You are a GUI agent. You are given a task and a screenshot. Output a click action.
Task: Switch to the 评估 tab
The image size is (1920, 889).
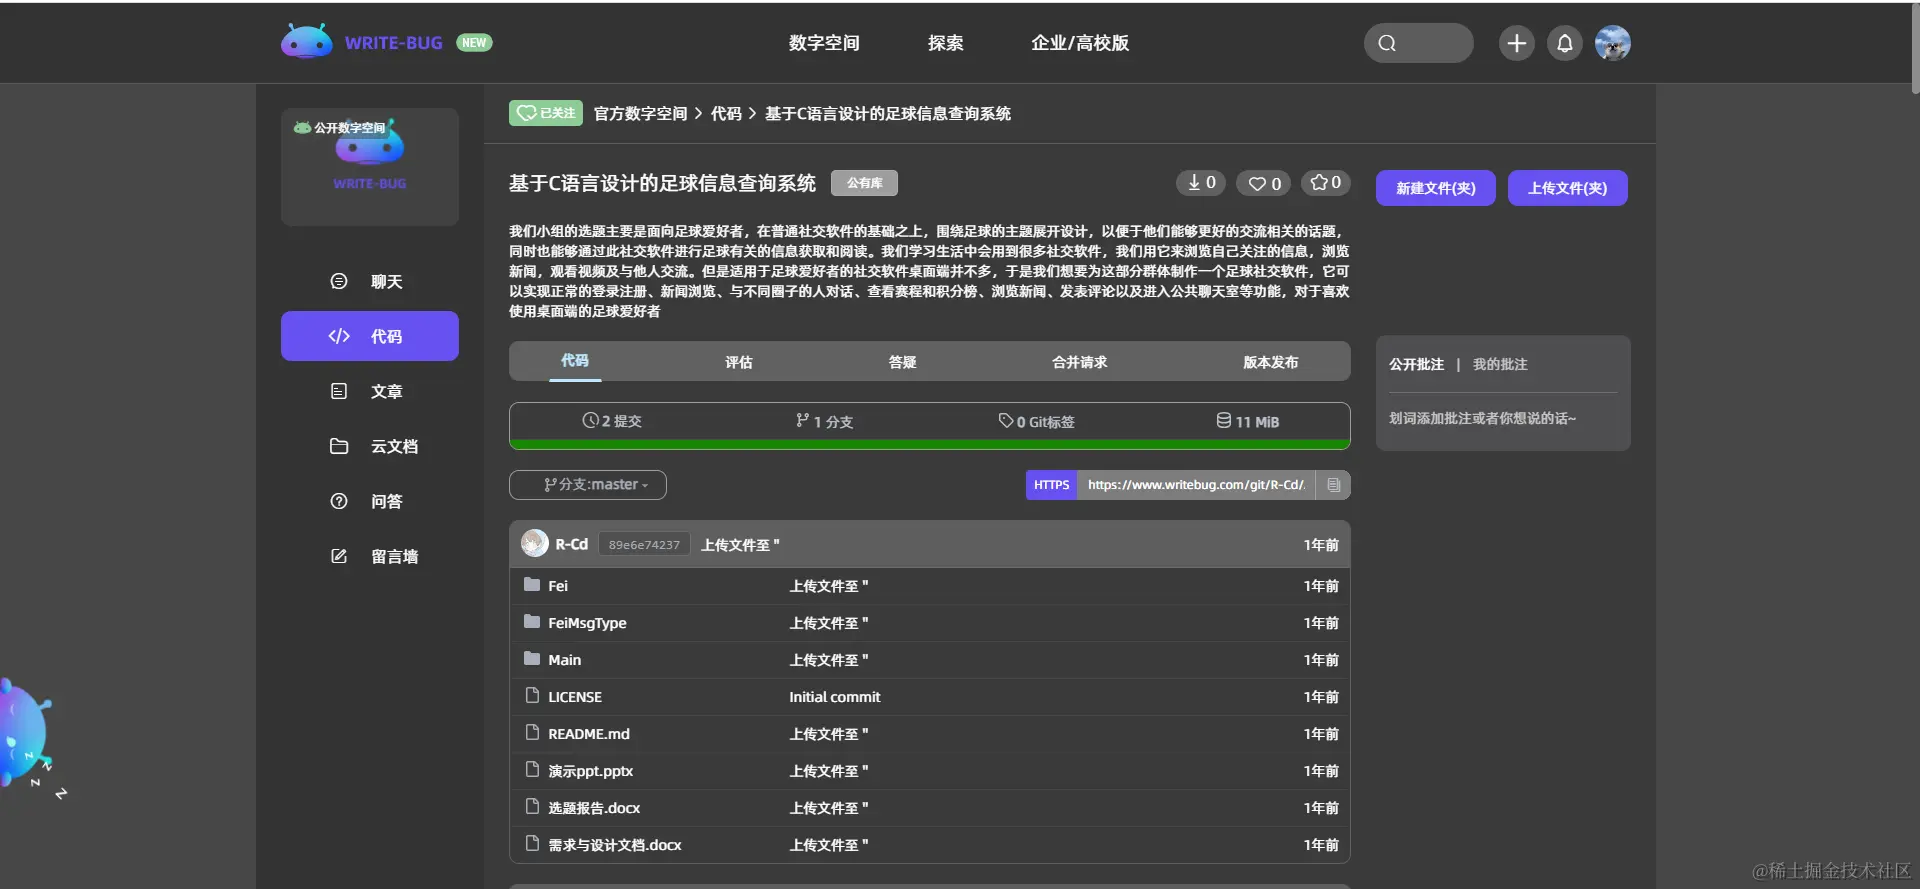coord(739,362)
